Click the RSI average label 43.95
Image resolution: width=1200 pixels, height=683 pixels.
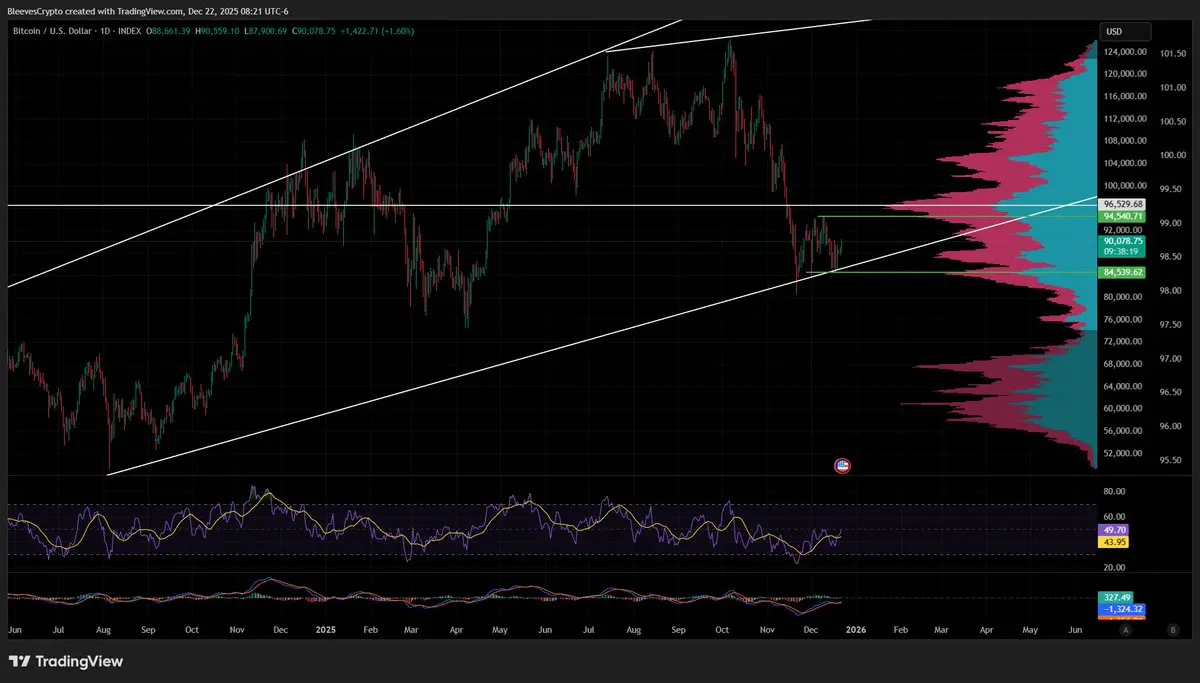click(1113, 541)
